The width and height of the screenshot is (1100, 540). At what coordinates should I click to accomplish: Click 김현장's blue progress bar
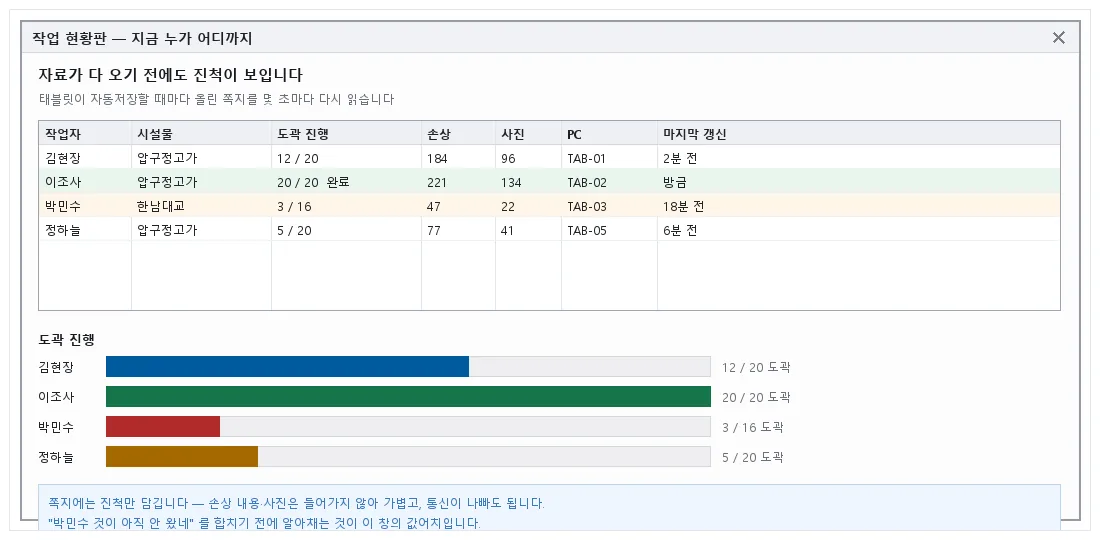tap(287, 367)
